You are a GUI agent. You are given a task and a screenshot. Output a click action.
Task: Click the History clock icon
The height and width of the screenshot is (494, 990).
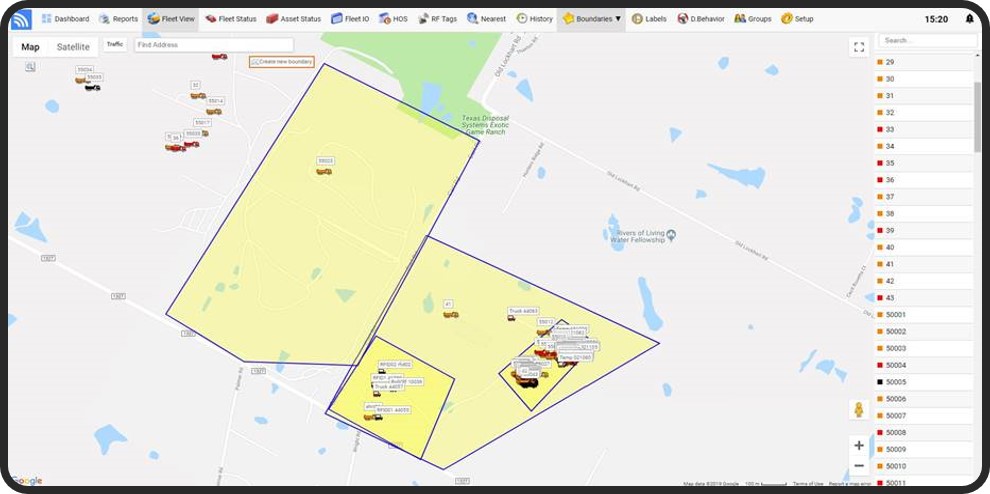(522, 19)
